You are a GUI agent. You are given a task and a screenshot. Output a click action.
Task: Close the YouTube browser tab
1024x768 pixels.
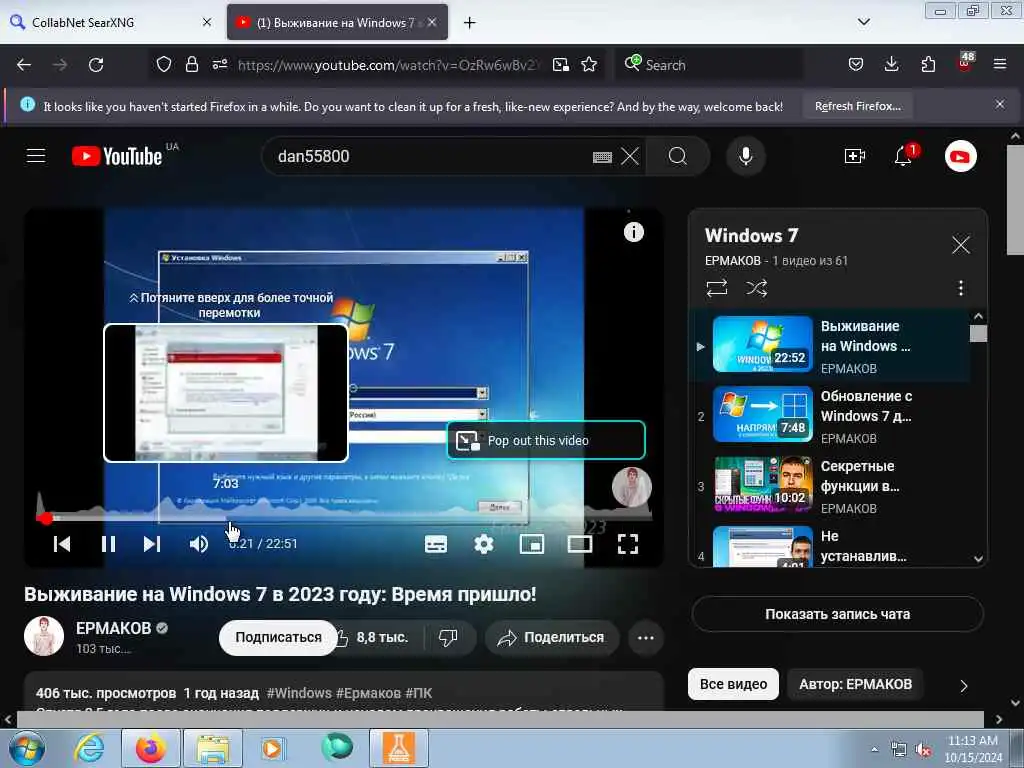click(432, 22)
